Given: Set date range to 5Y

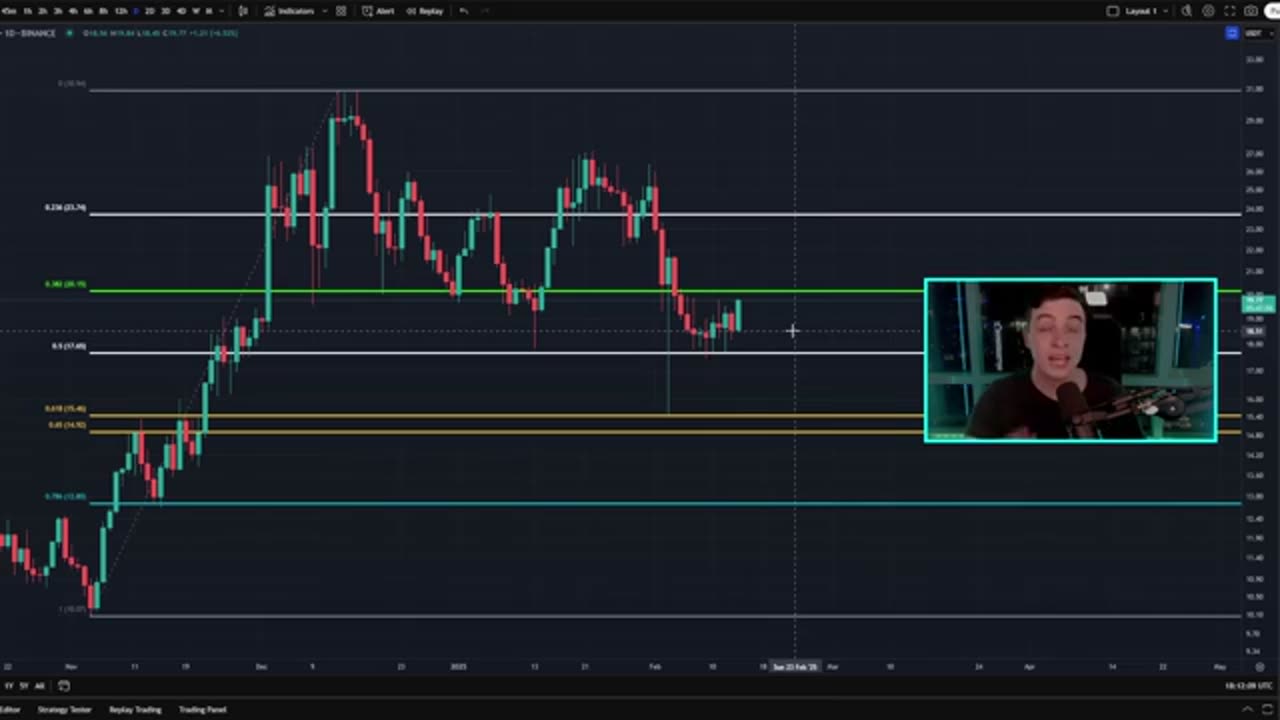Looking at the screenshot, I should click(24, 685).
